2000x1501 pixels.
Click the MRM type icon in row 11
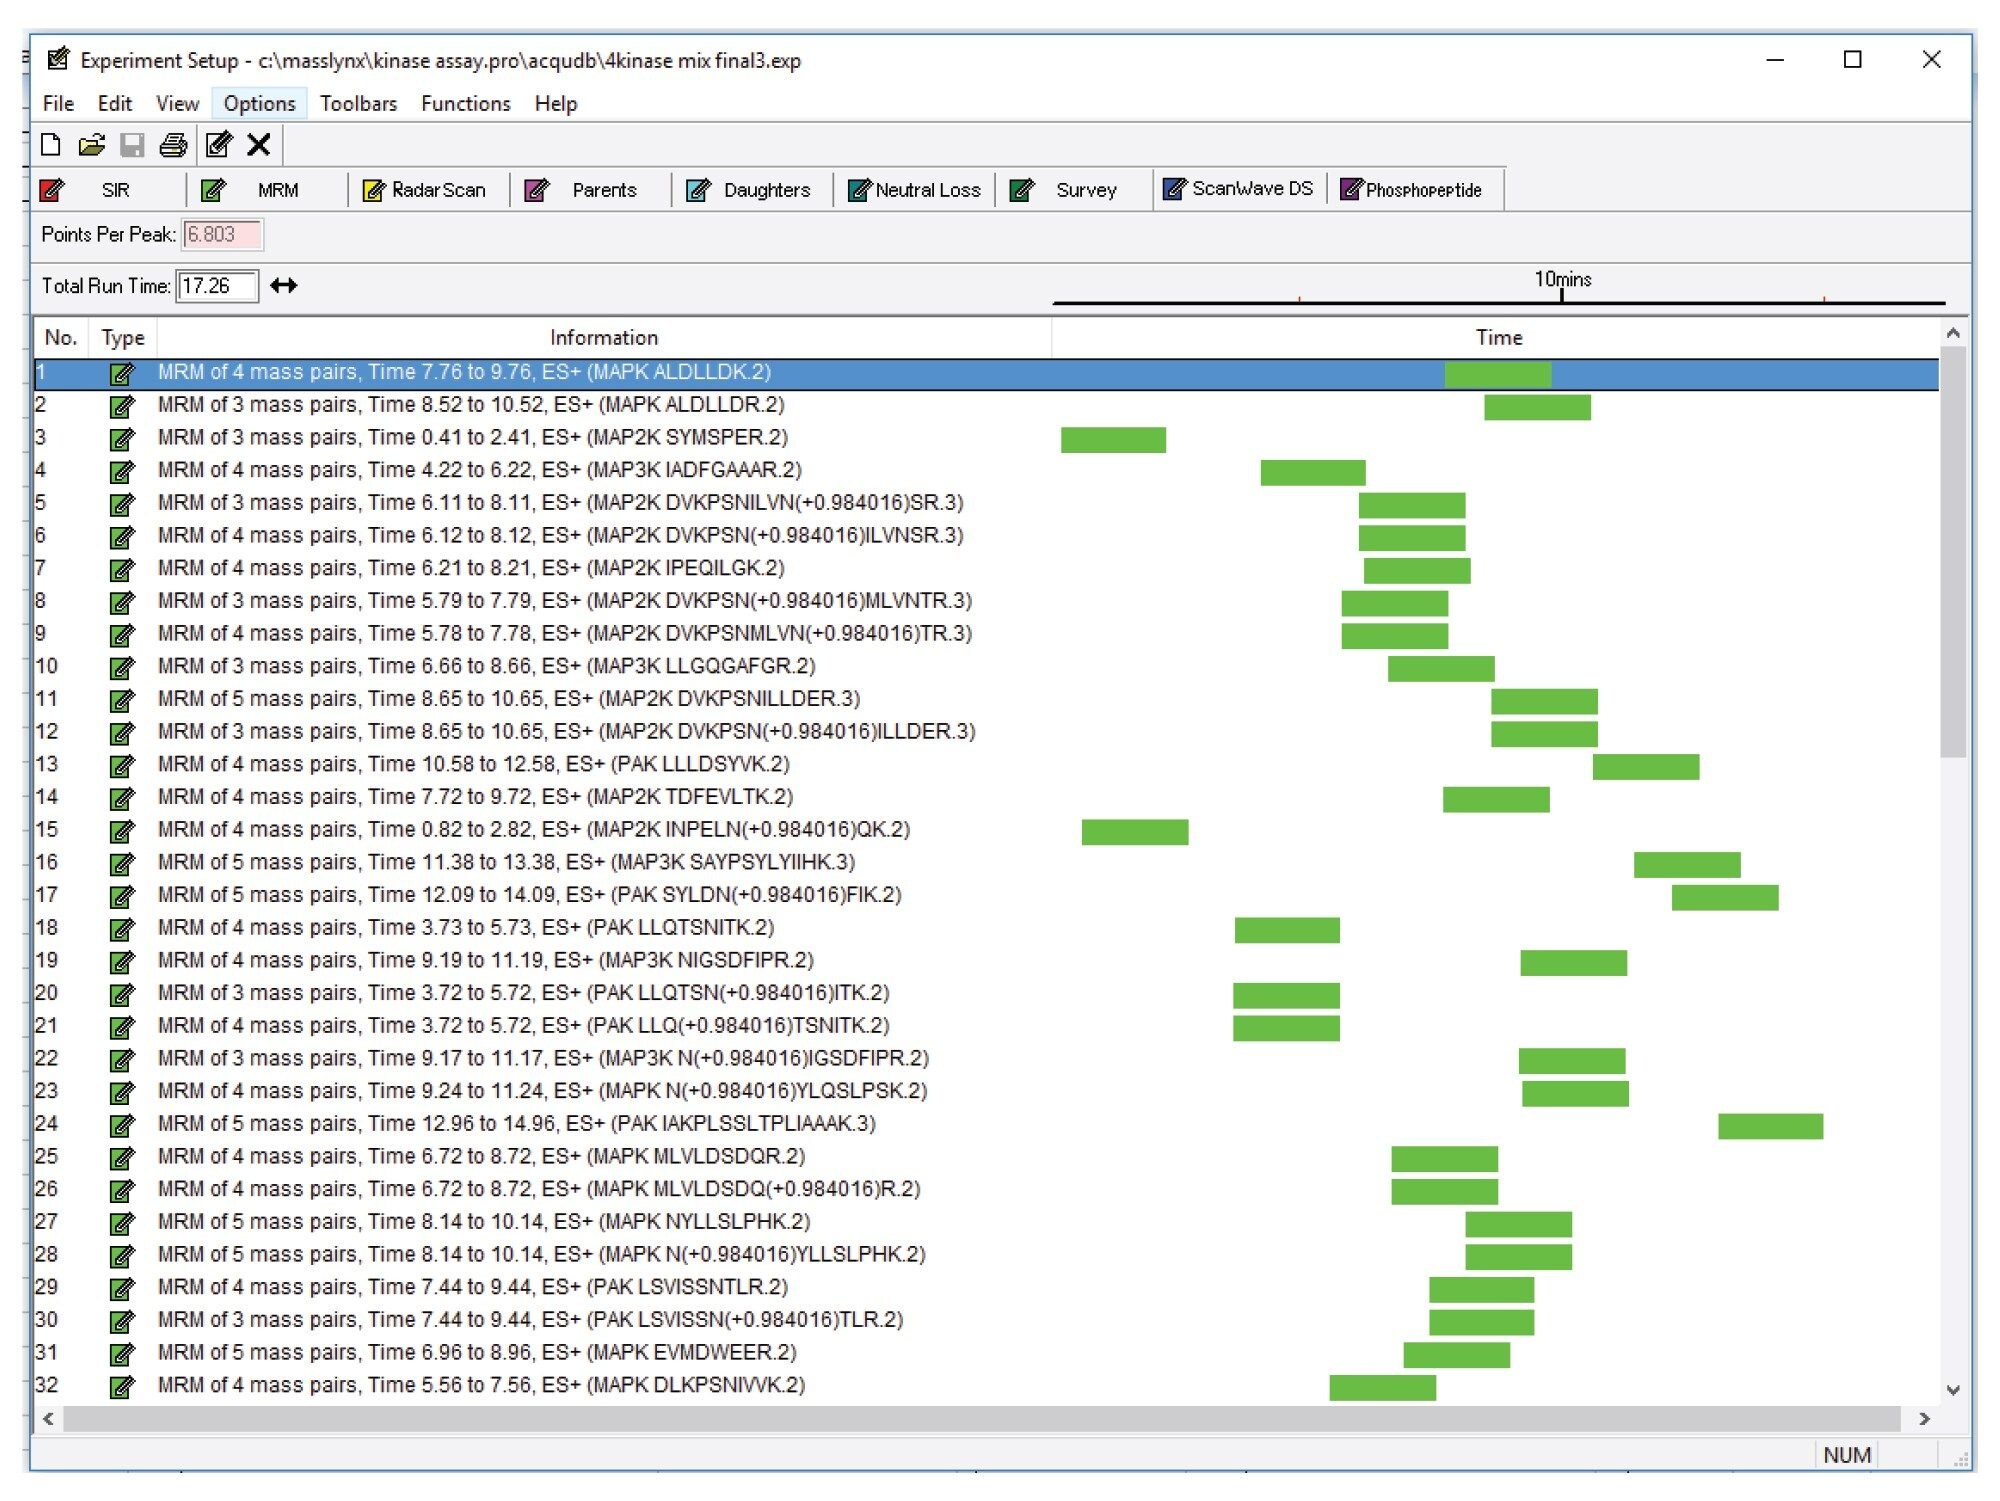[x=122, y=701]
